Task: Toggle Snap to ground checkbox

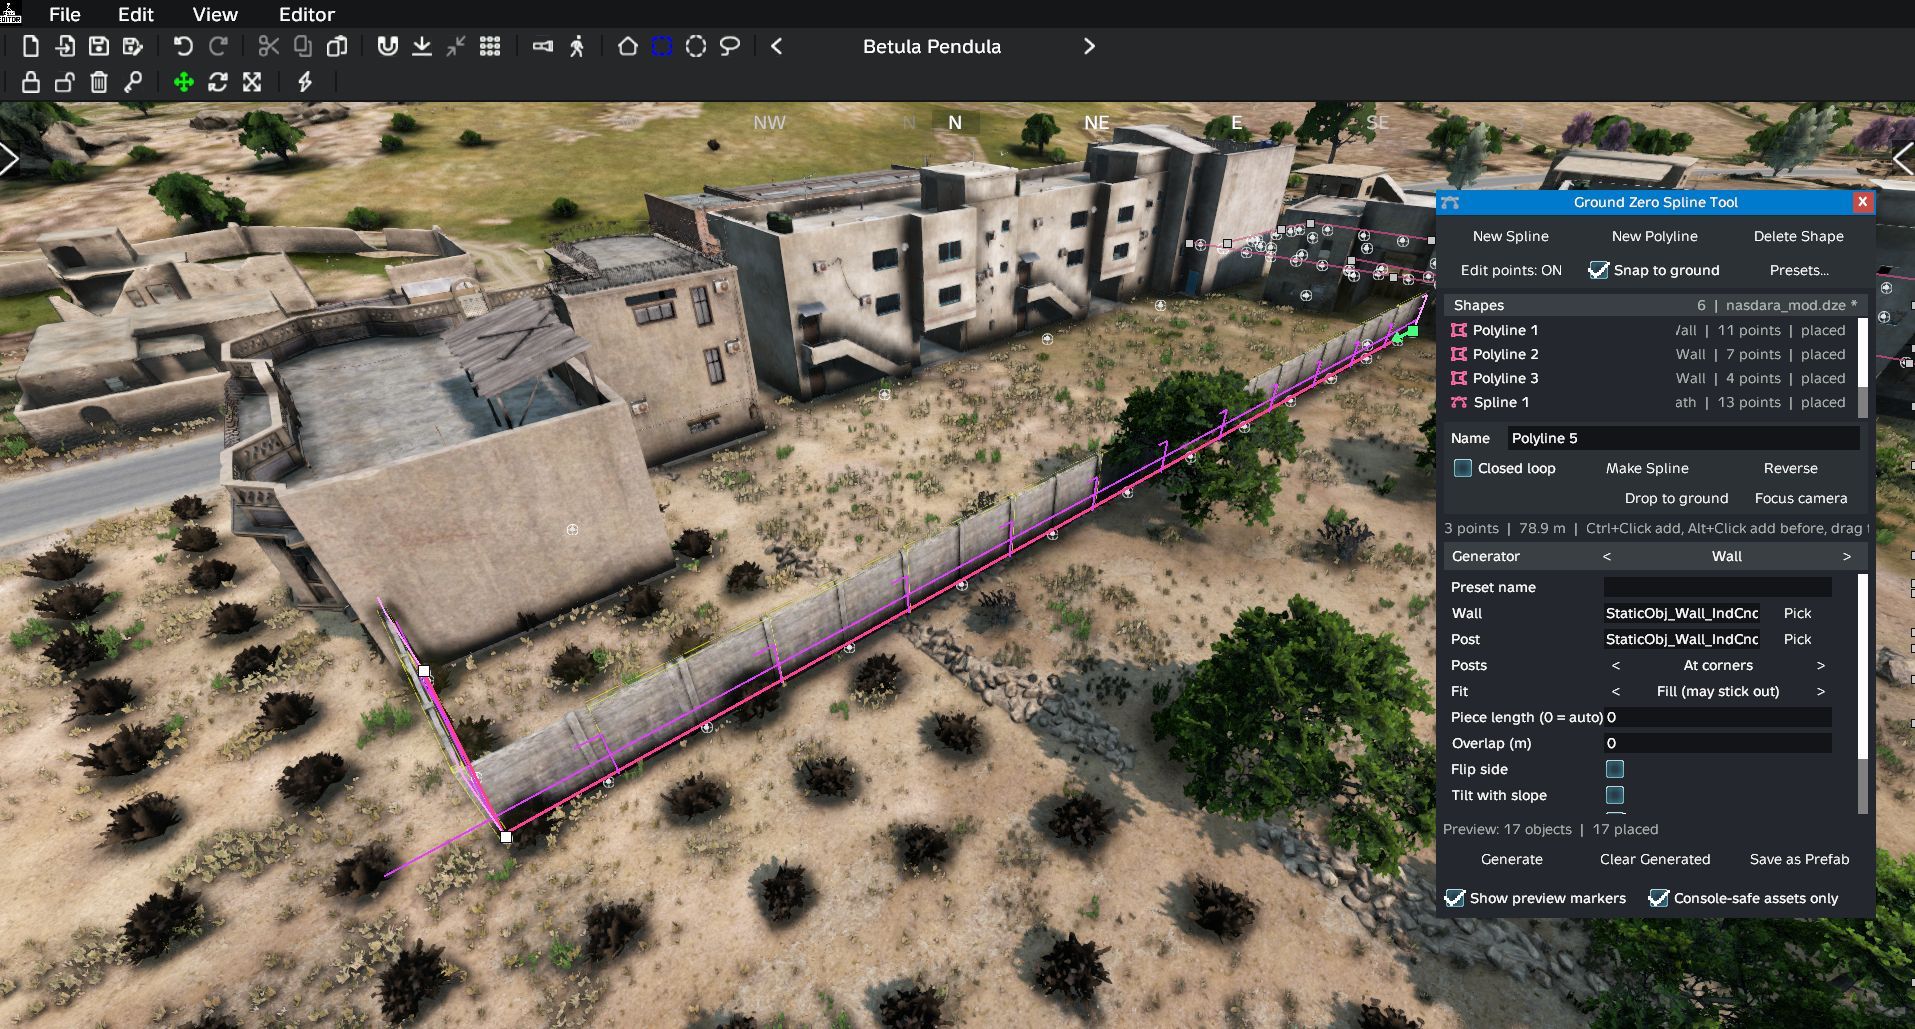Action: click(1598, 270)
